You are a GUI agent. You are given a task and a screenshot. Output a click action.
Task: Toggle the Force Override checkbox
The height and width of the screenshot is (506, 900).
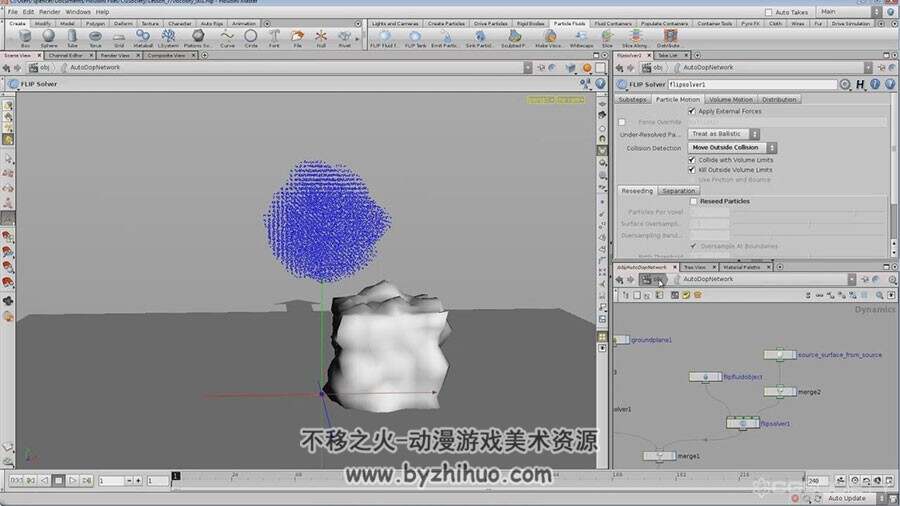point(622,122)
